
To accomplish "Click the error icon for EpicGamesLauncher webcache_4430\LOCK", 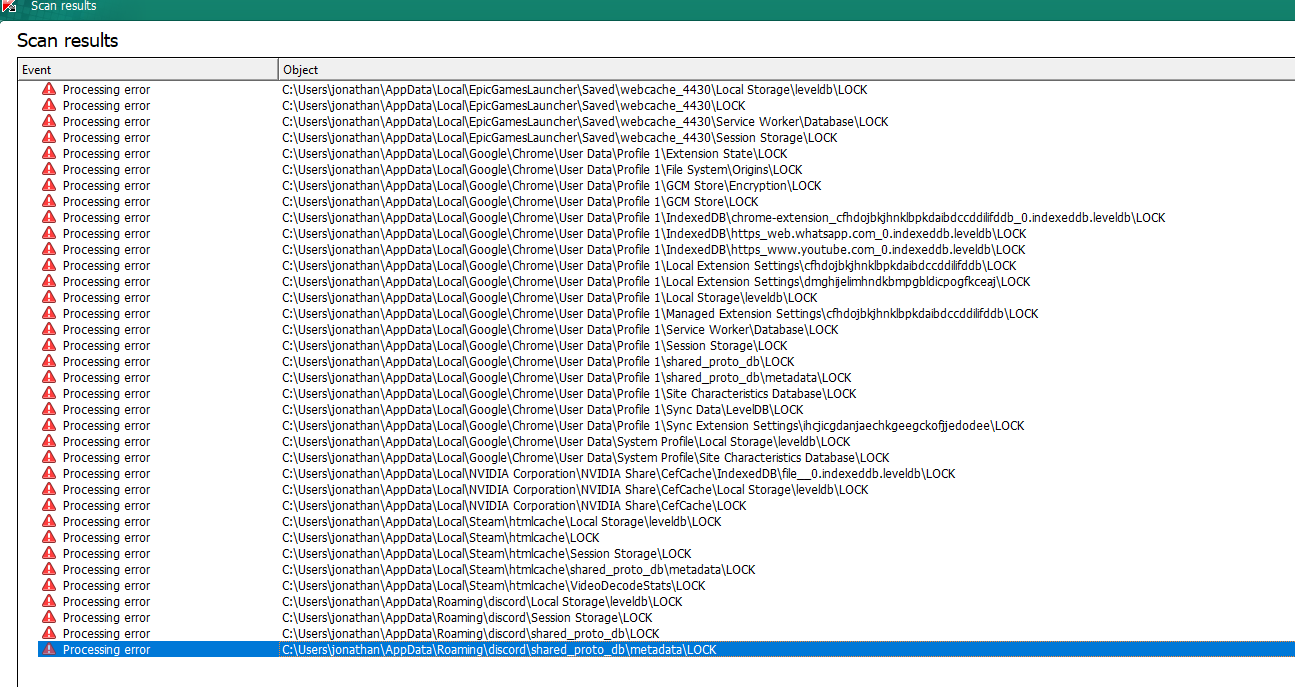I will click(x=49, y=105).
